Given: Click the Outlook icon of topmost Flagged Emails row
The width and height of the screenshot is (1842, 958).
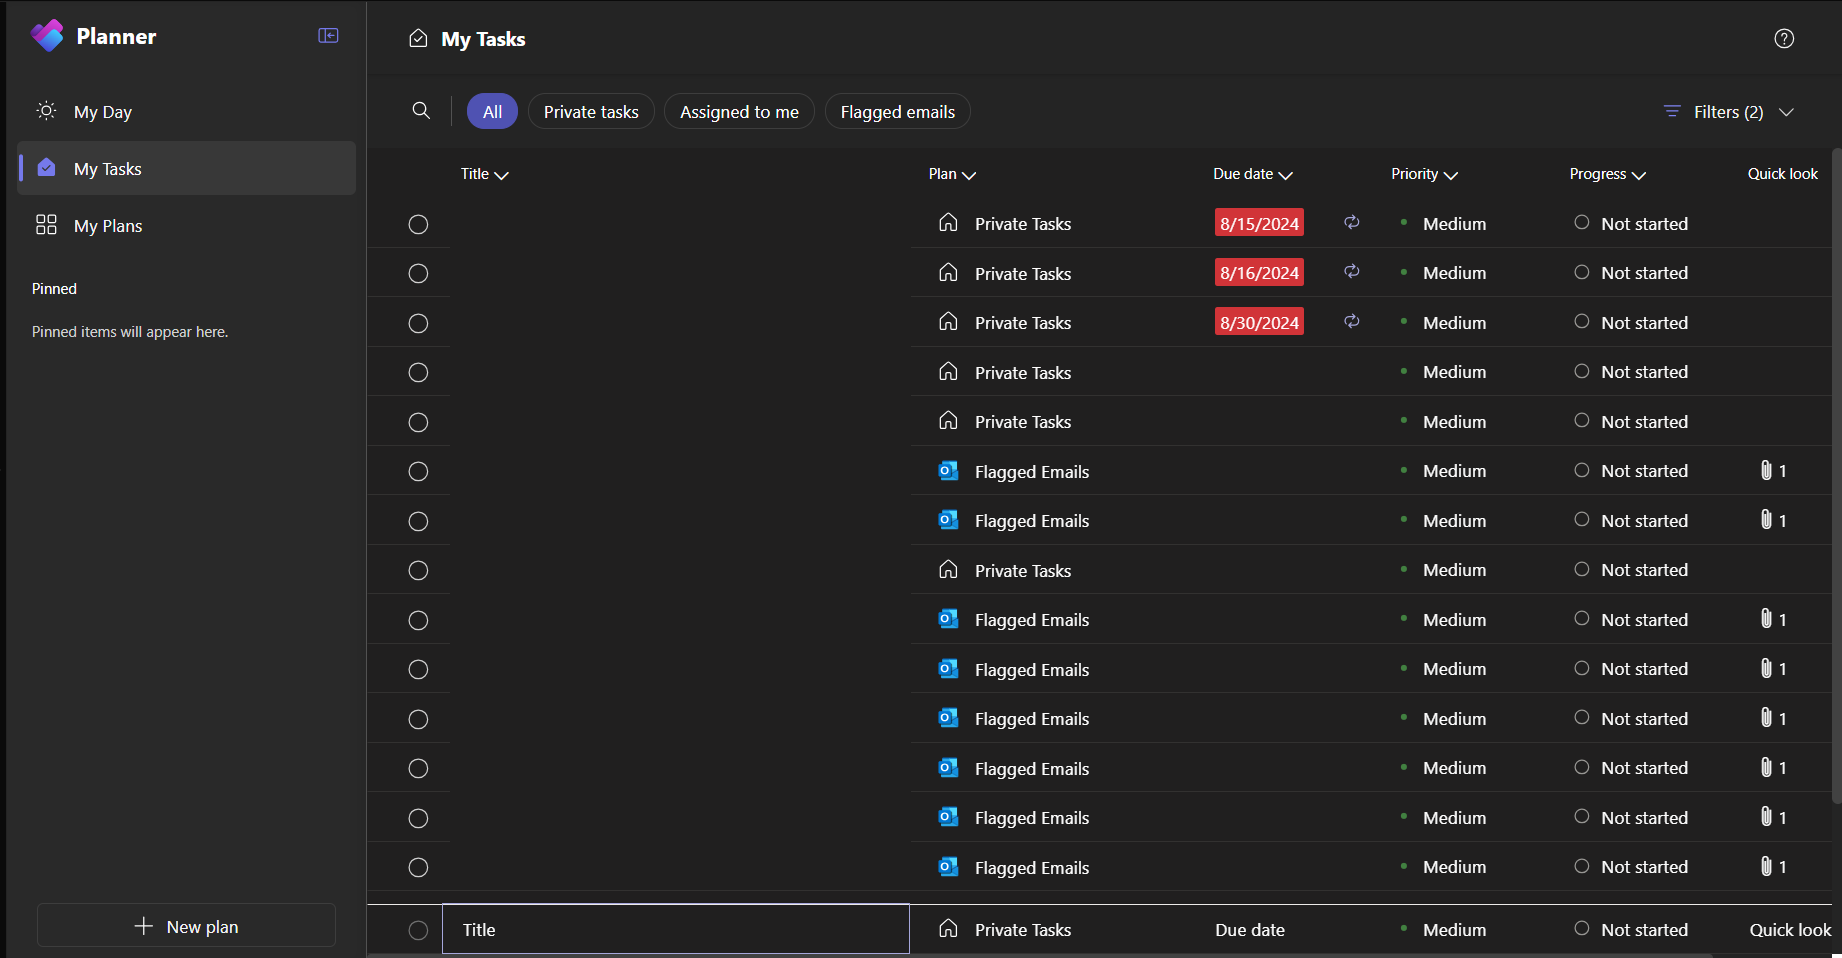Looking at the screenshot, I should 948,471.
